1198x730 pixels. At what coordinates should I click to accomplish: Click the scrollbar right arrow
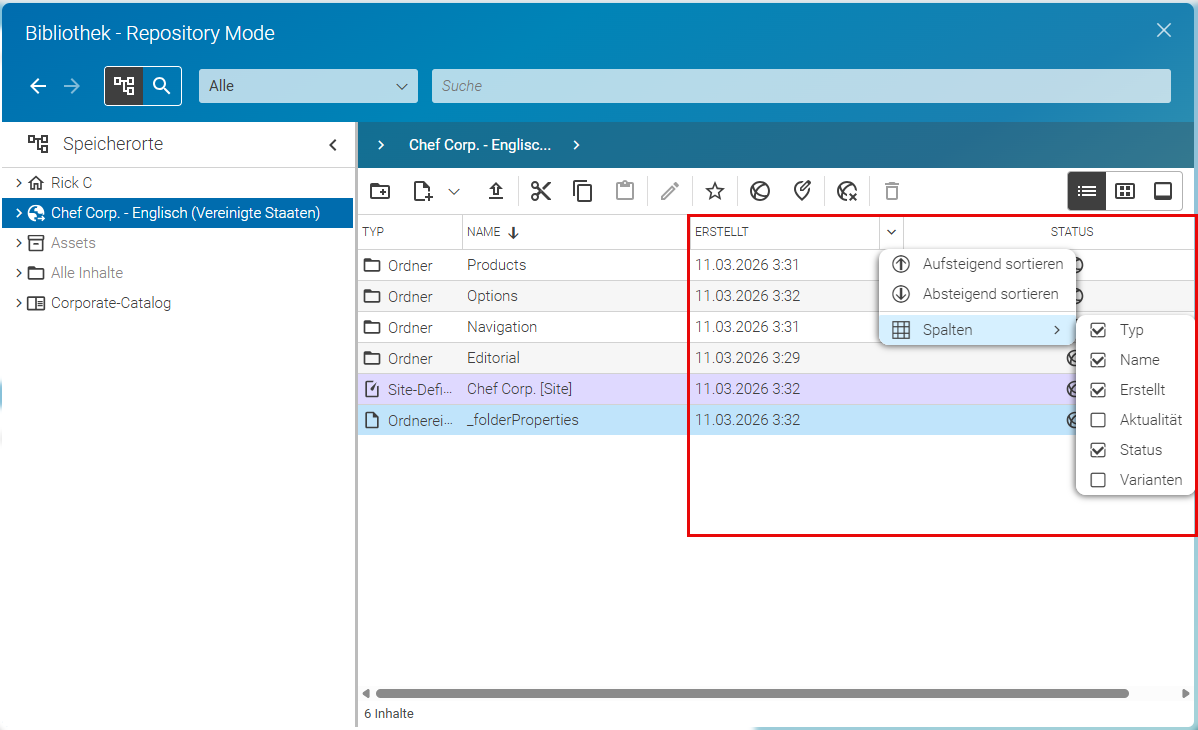coord(1185,693)
